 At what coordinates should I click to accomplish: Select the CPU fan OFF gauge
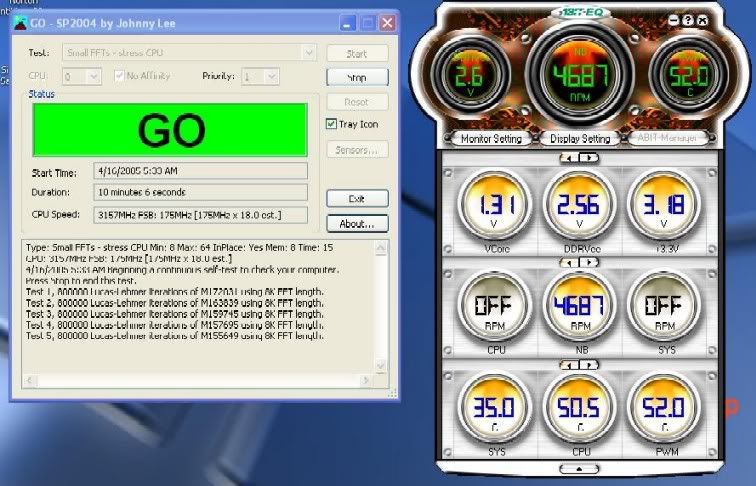coord(495,307)
